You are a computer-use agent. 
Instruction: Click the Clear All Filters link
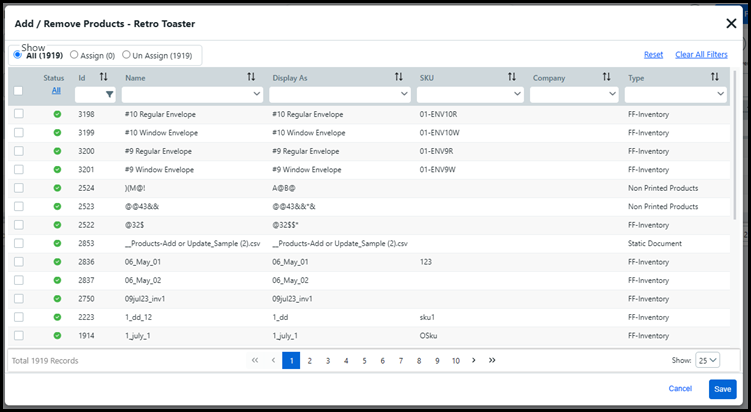pyautogui.click(x=701, y=55)
